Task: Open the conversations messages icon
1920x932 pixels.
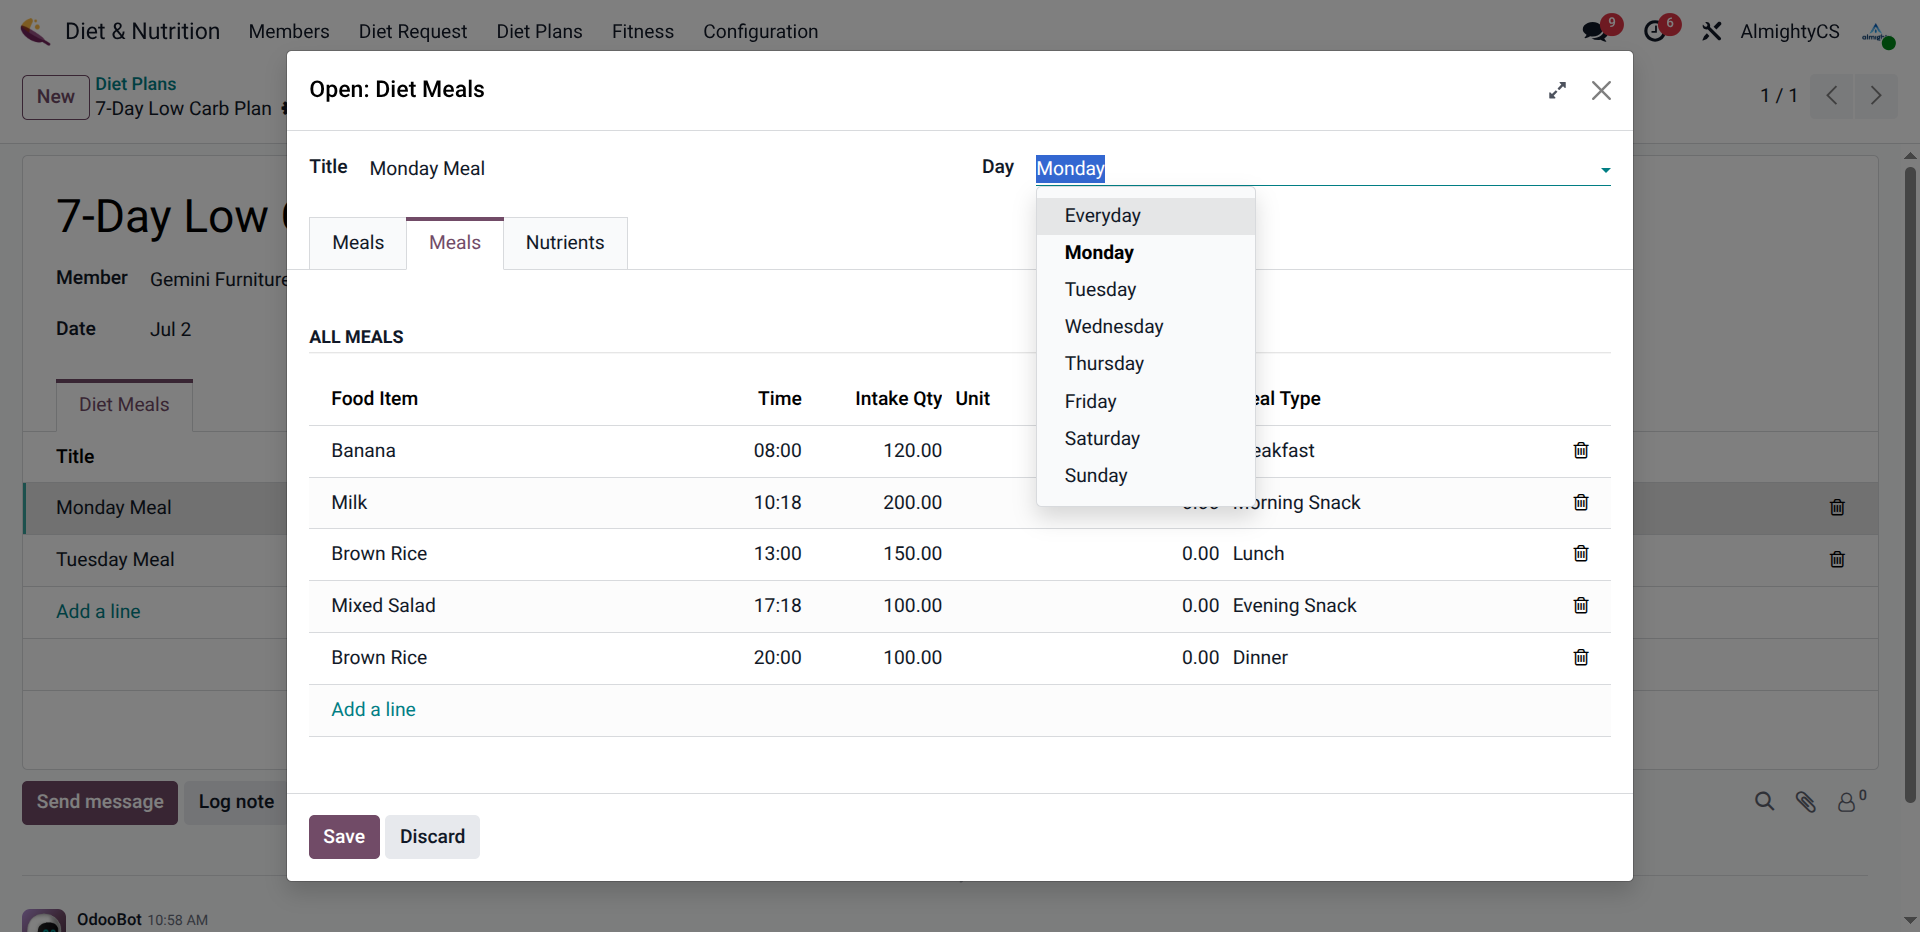Action: [x=1595, y=32]
